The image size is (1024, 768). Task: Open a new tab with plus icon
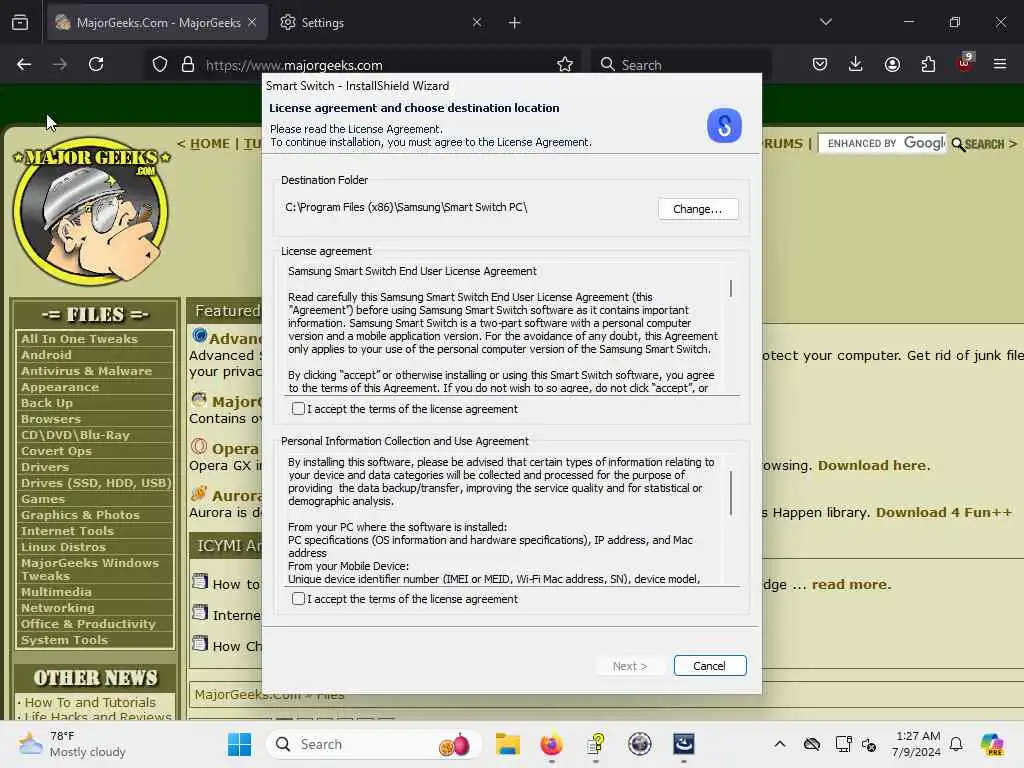click(x=515, y=23)
